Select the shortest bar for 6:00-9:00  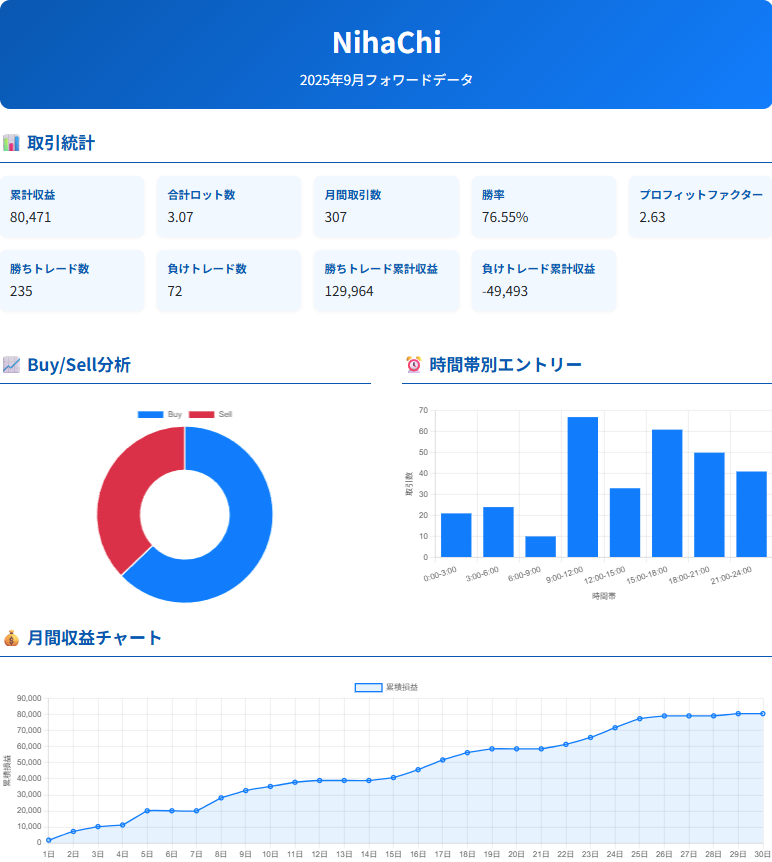pos(540,547)
